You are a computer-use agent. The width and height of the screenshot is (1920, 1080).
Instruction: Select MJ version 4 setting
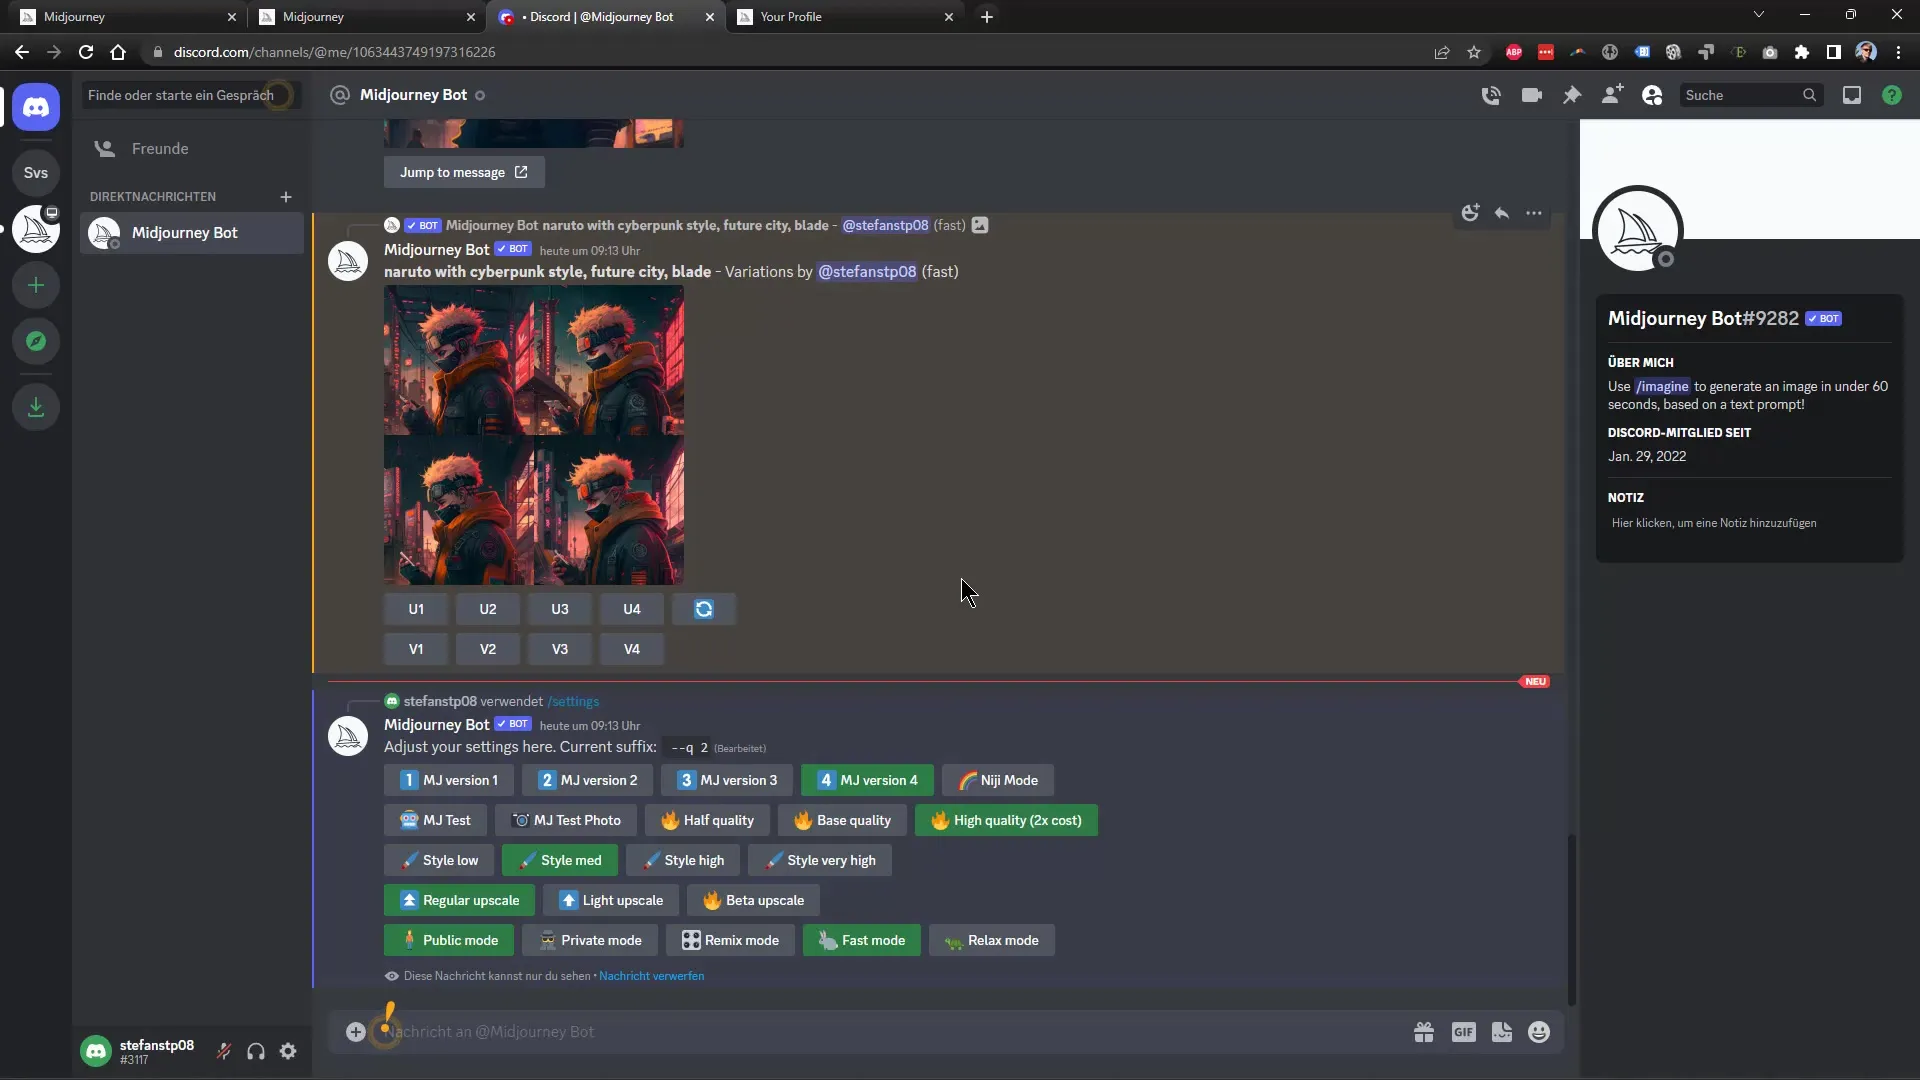[x=868, y=779]
